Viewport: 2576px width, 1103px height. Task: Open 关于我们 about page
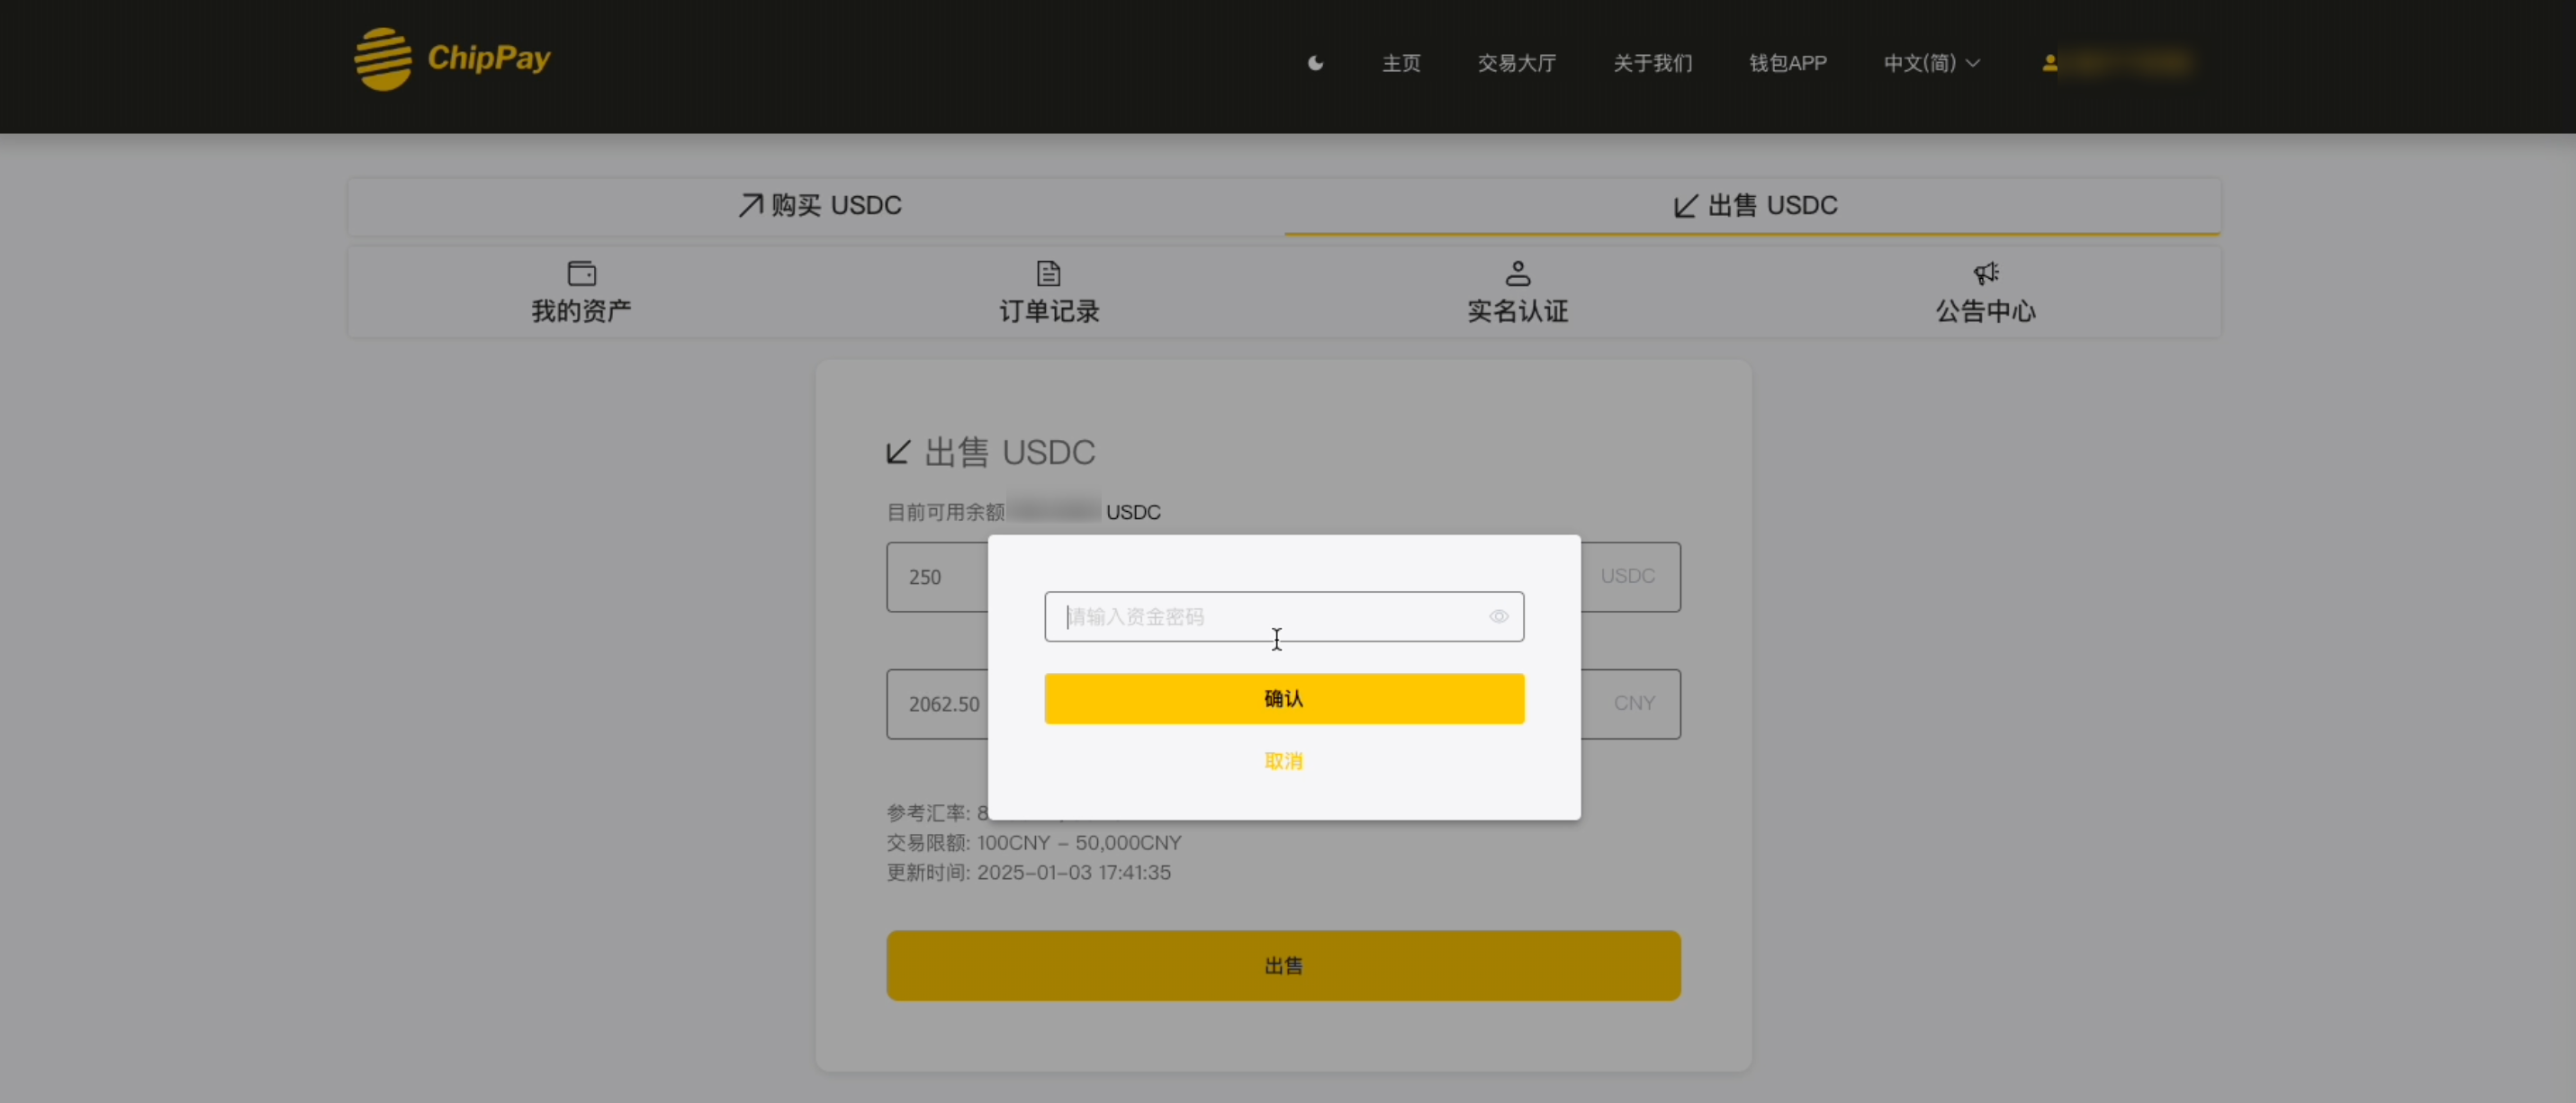[1652, 63]
